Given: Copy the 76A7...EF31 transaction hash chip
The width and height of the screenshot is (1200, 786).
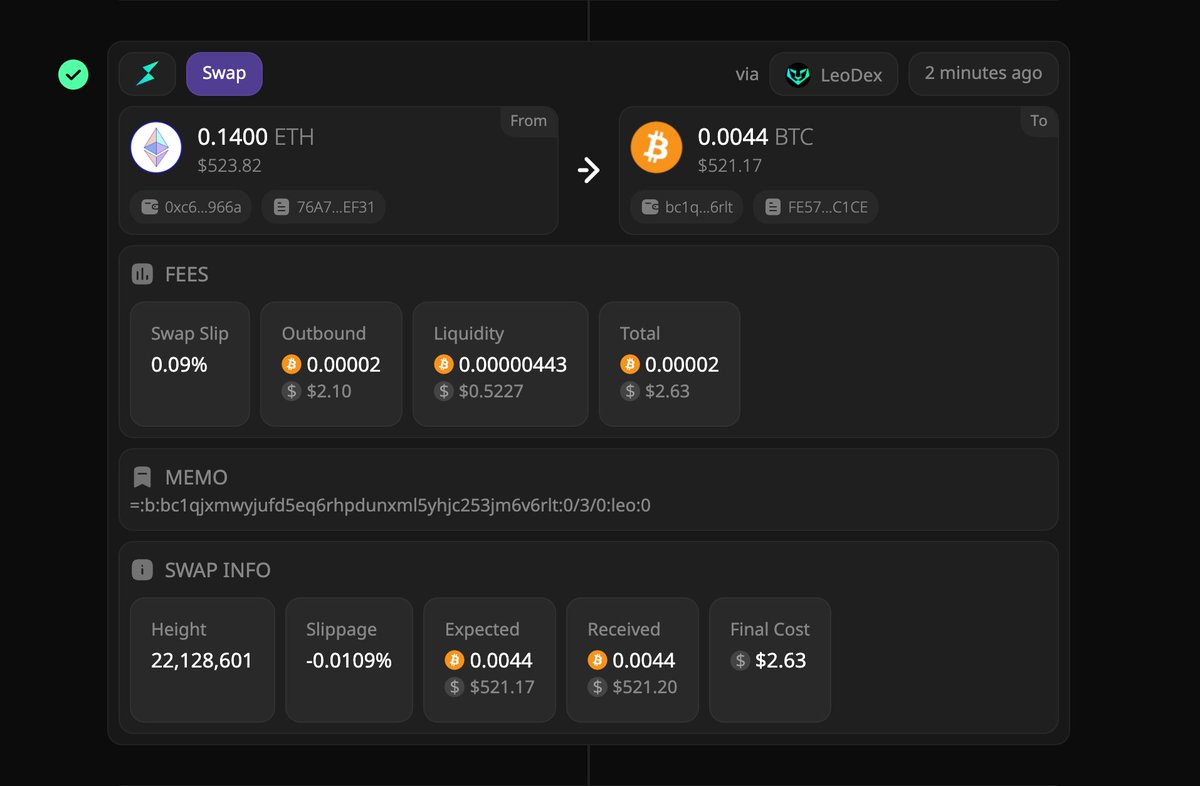Looking at the screenshot, I should tap(323, 207).
